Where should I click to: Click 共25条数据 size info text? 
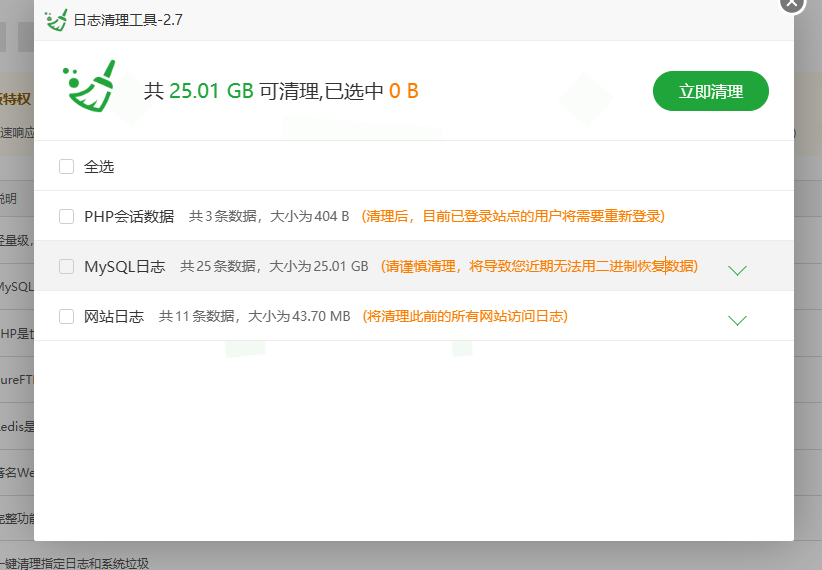pos(274,266)
